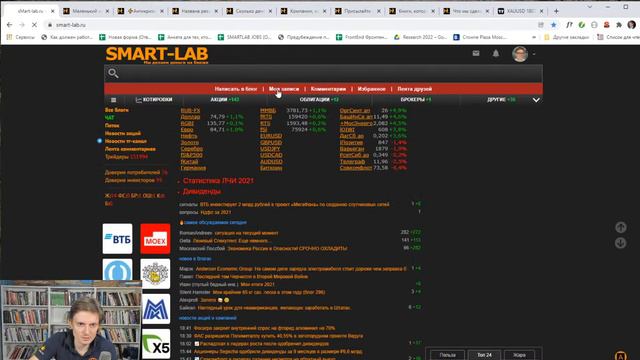Stop the page loading with X button
The image size is (640, 360).
34,25
